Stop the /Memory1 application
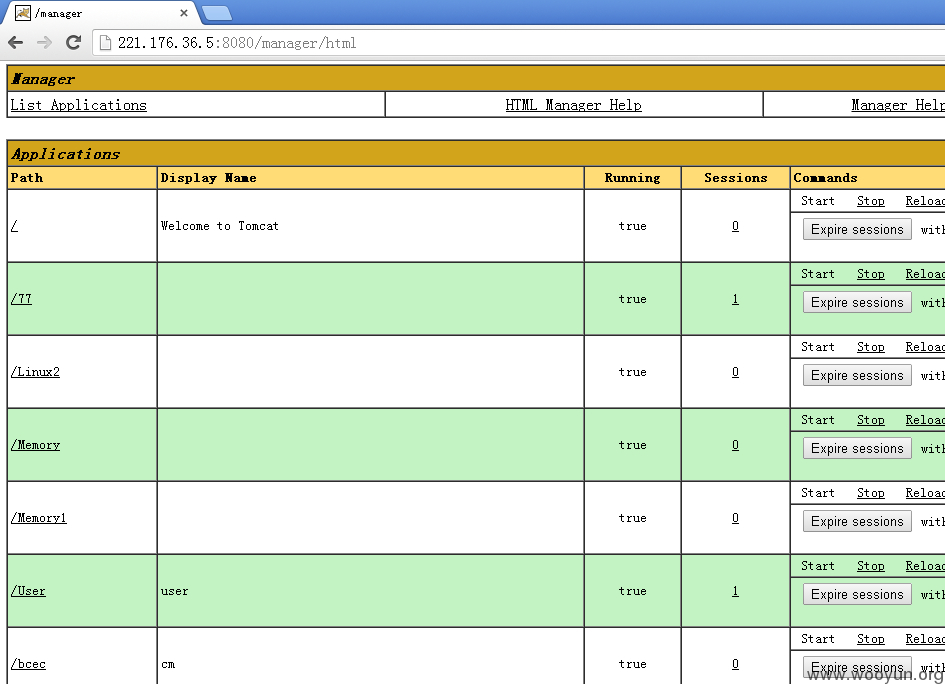Viewport: 945px width, 684px height. [x=871, y=492]
